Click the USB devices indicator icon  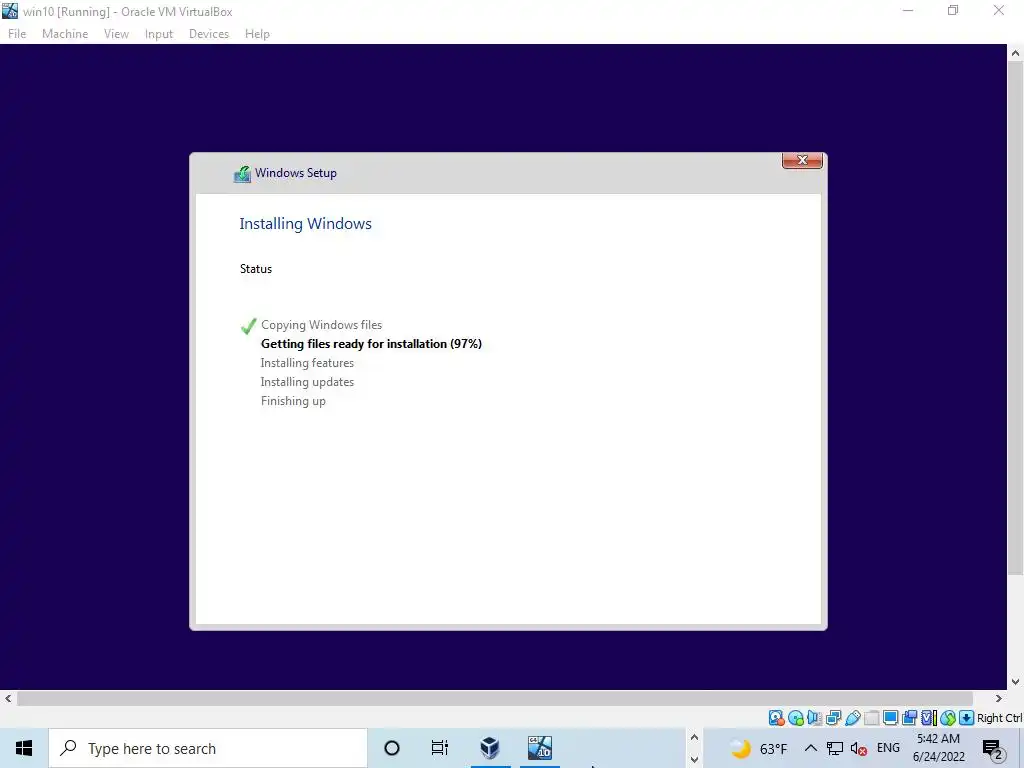point(852,718)
